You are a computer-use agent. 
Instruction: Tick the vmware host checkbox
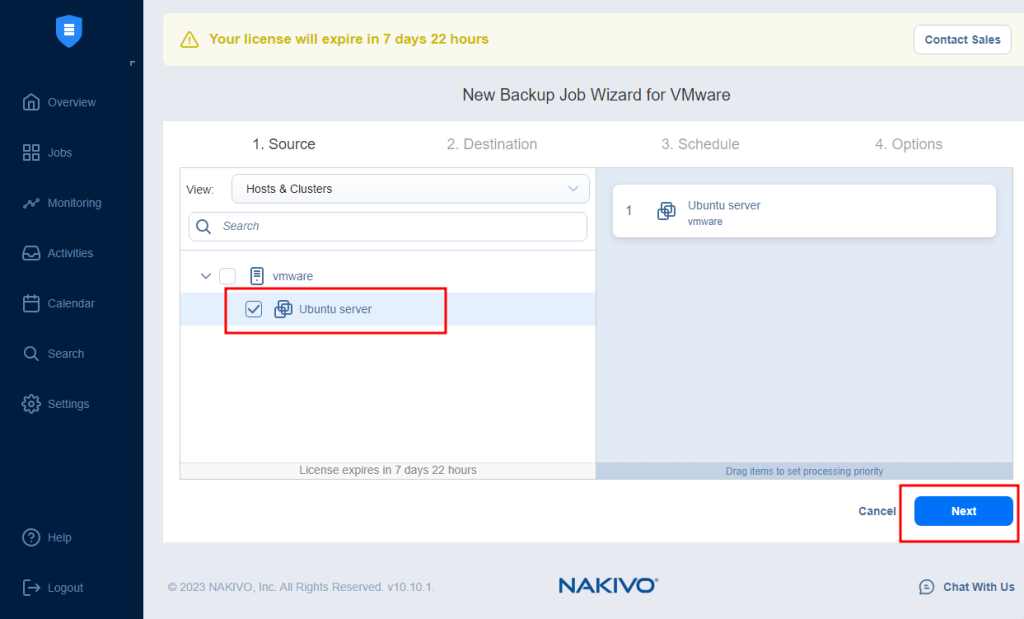(227, 276)
